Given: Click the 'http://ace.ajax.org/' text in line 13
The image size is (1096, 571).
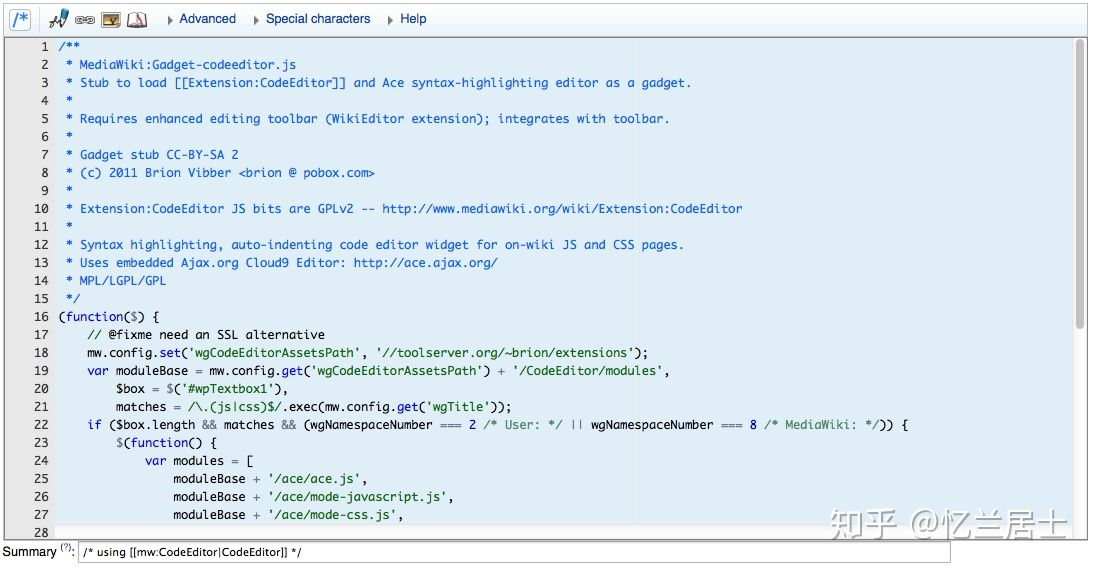Looking at the screenshot, I should 425,263.
